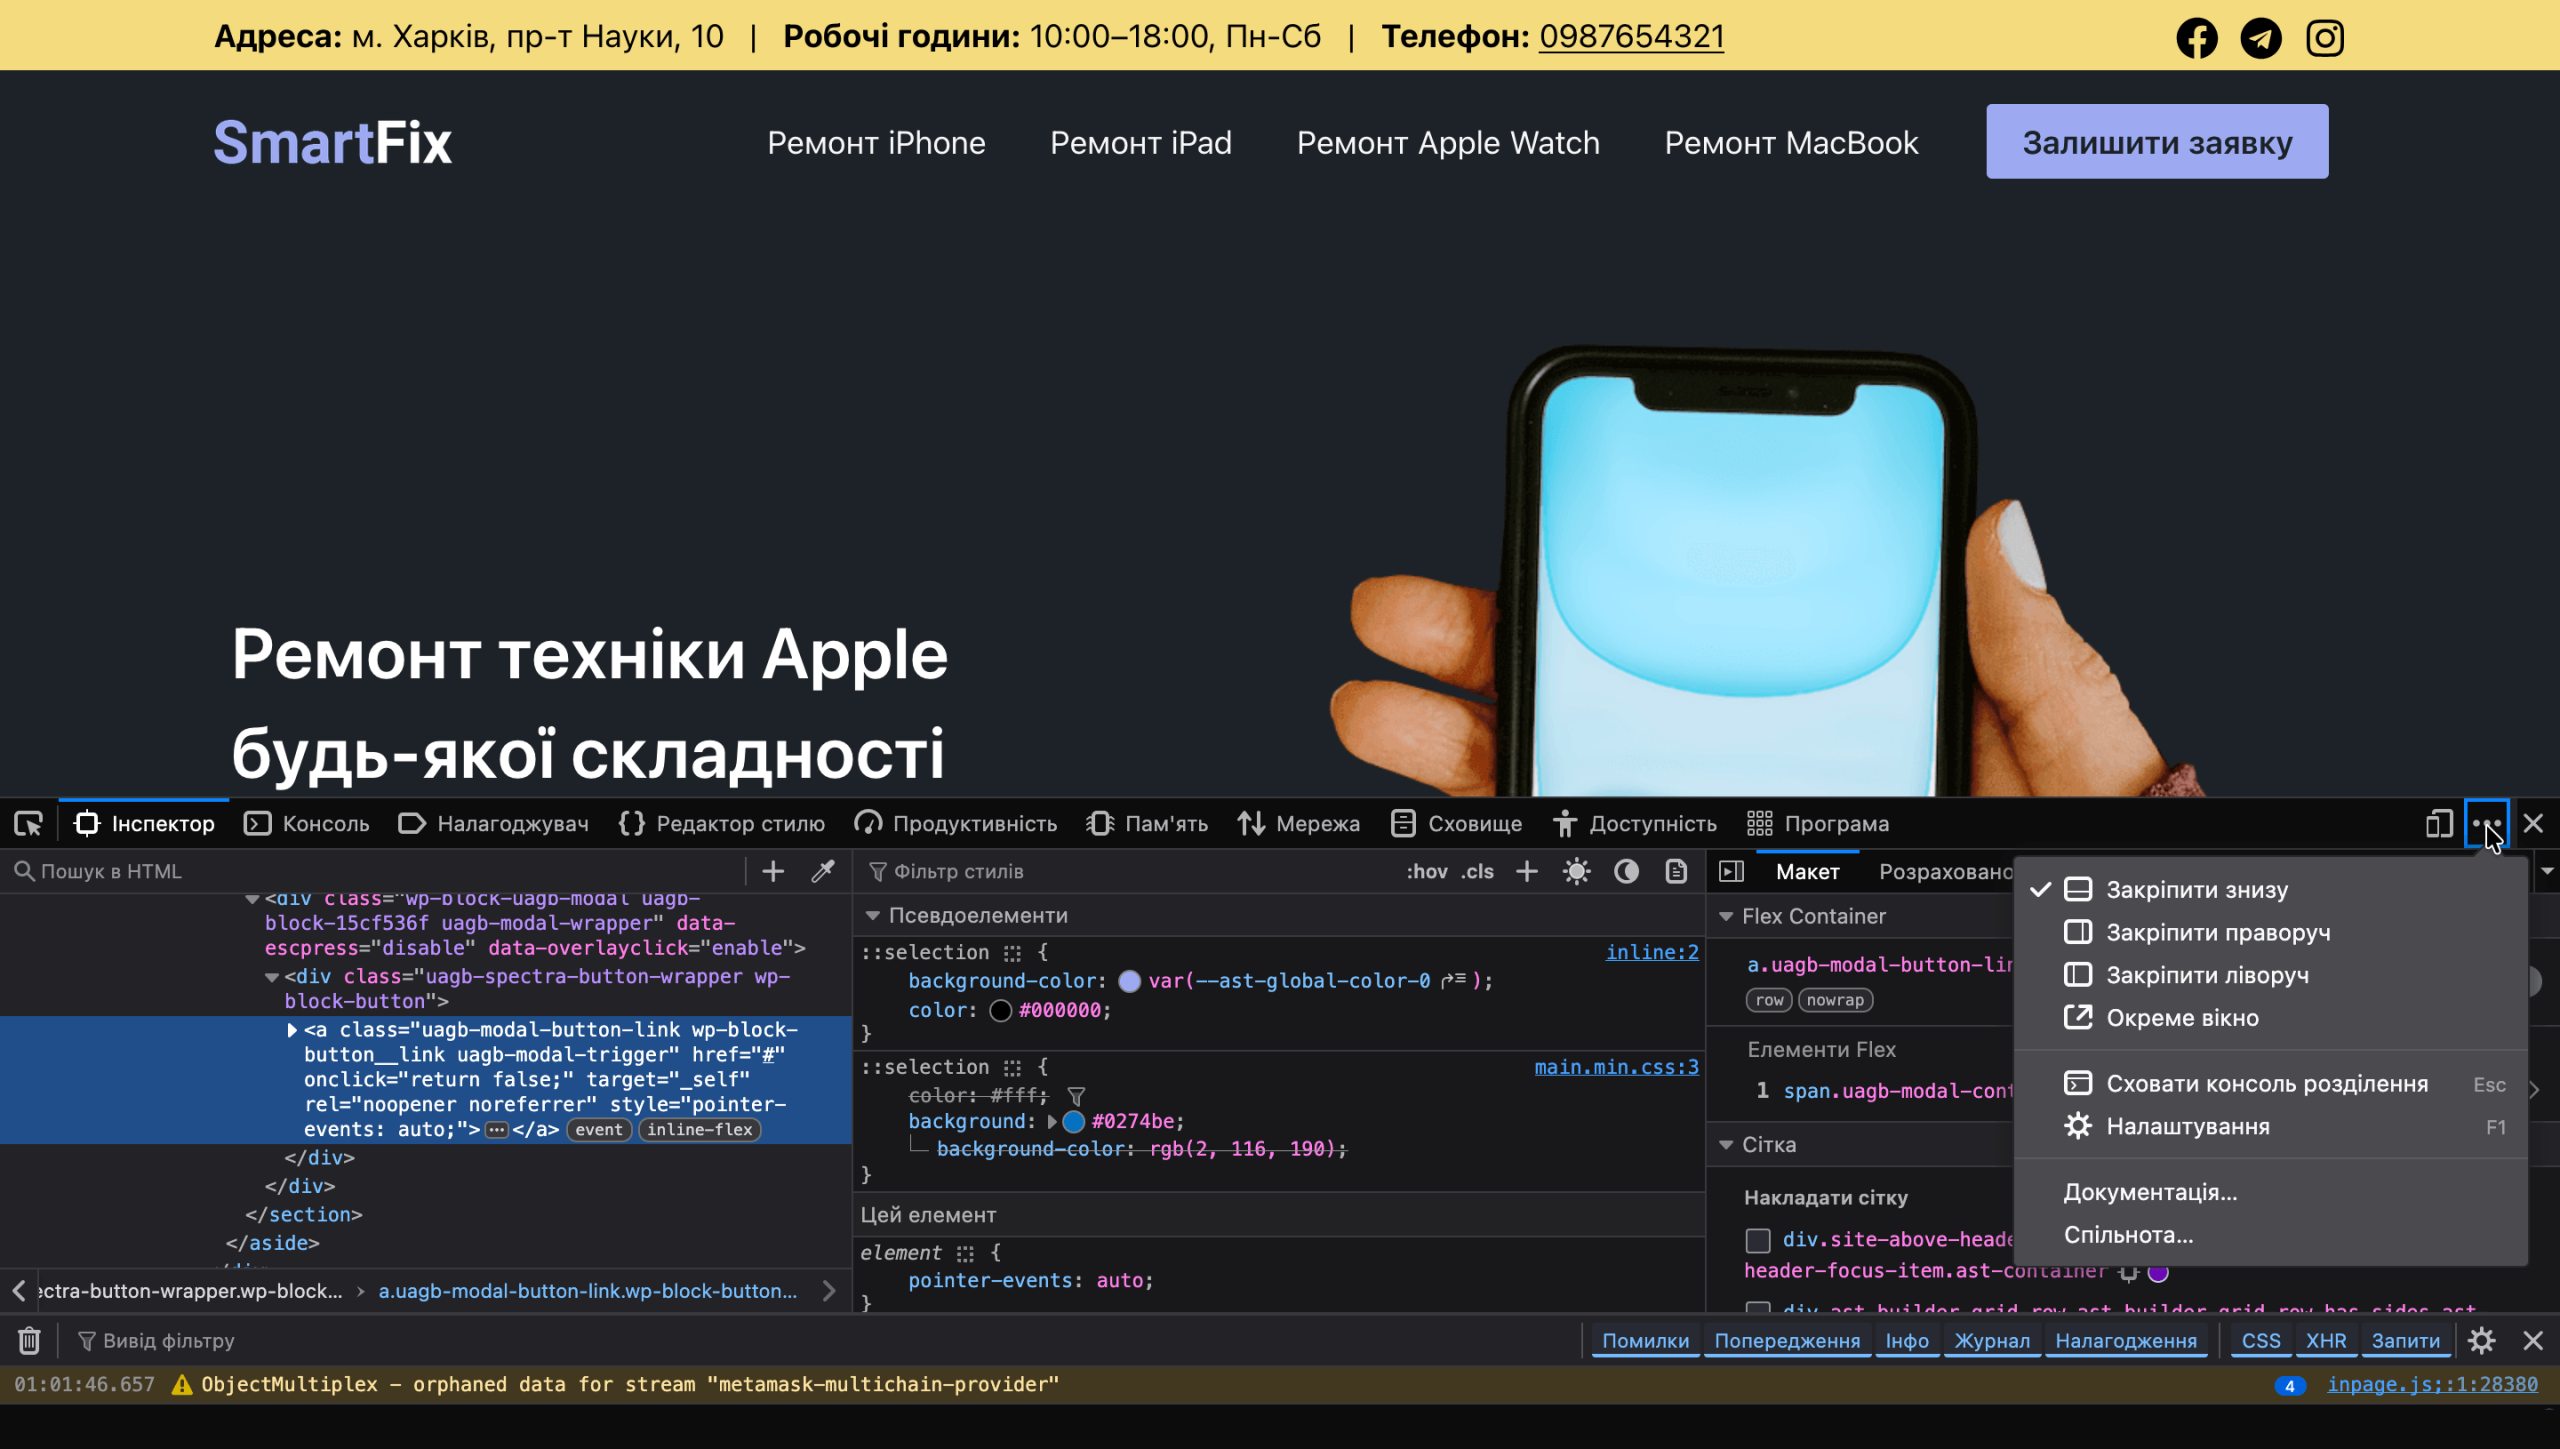The width and height of the screenshot is (2560, 1449).
Task: Check the div.site-above-header grid overlay
Action: click(1757, 1240)
